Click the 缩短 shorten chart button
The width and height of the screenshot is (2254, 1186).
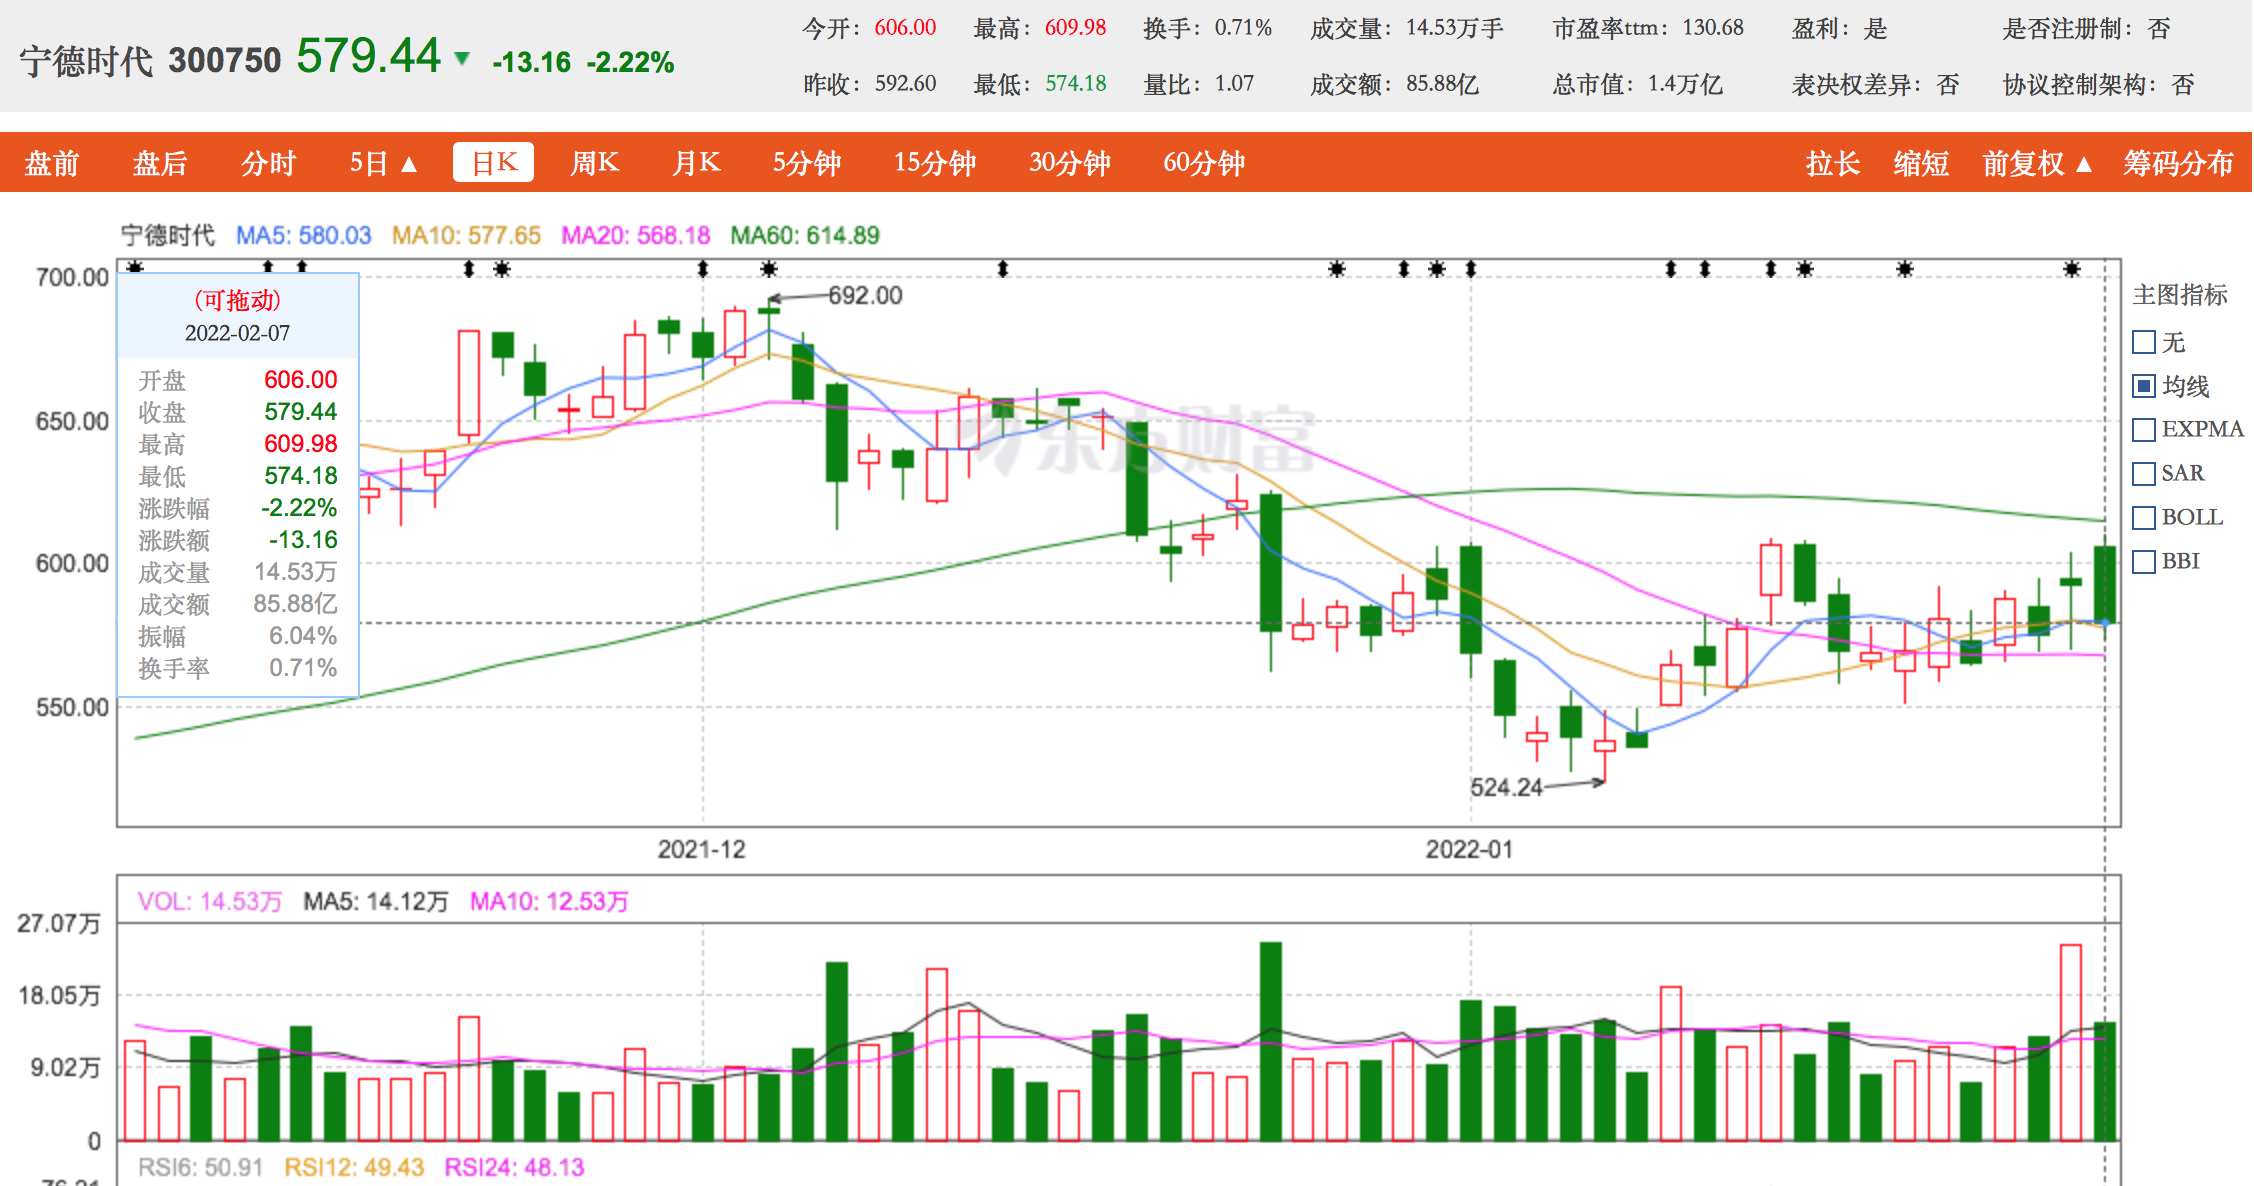1921,163
